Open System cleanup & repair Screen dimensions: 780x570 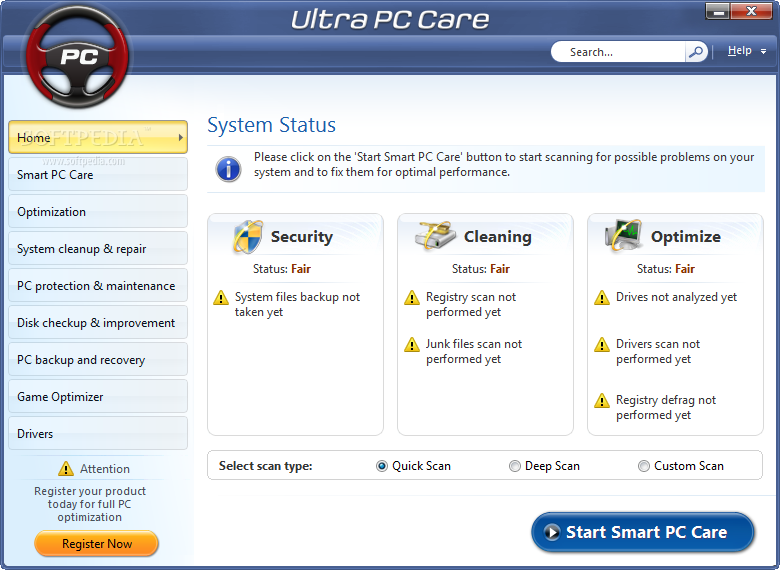[x=98, y=248]
